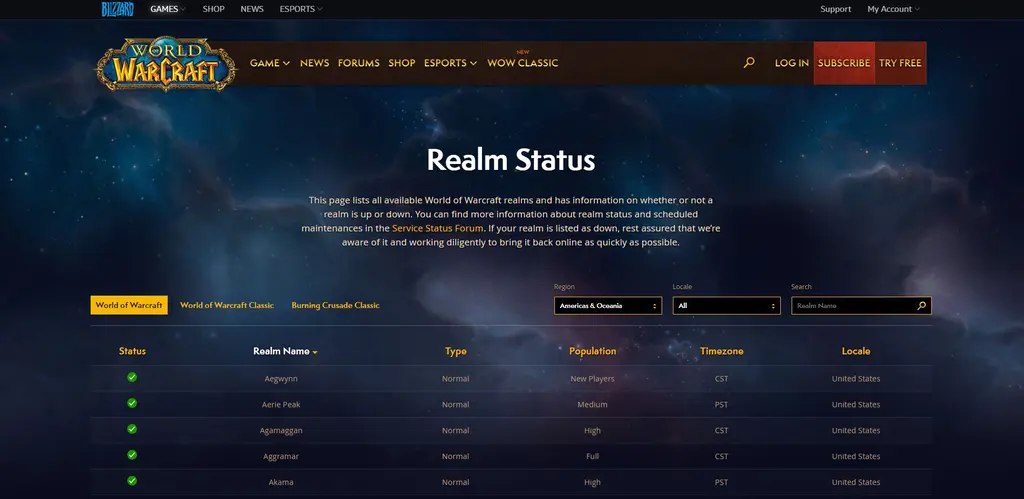
Task: Sort by the Locale column header
Action: [856, 351]
